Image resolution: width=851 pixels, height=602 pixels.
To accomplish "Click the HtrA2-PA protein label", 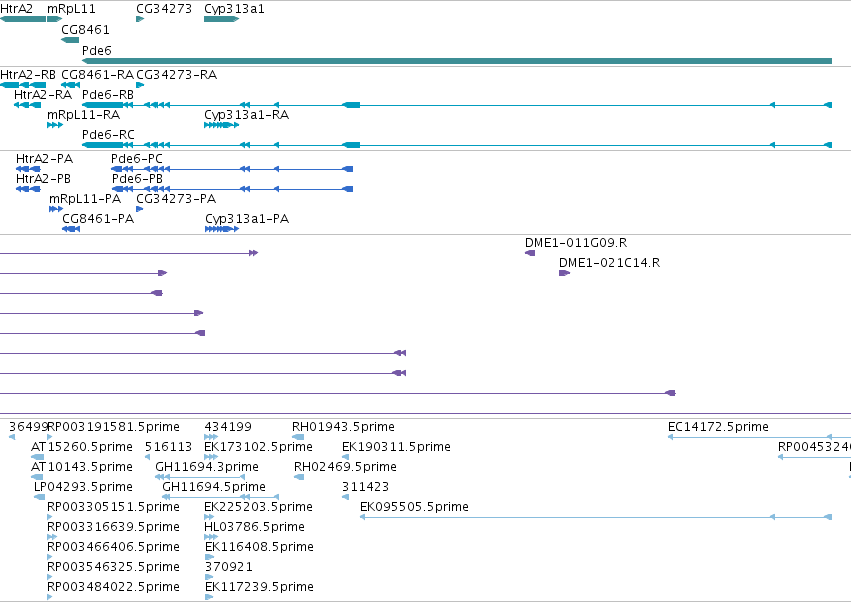I will point(45,159).
